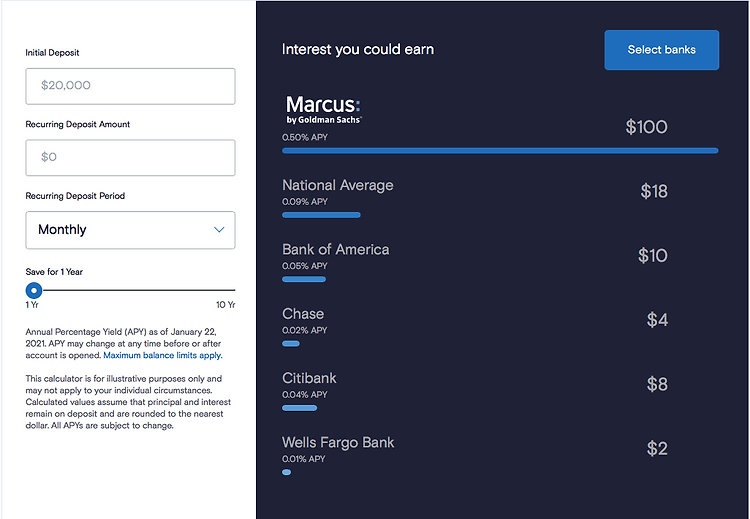Click the "Interest you could earn" heading
The height and width of the screenshot is (519, 750).
[x=358, y=49]
